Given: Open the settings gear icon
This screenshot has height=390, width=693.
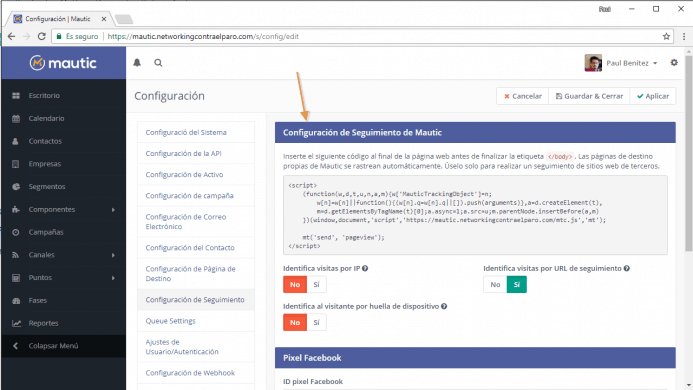Looking at the screenshot, I should point(674,63).
